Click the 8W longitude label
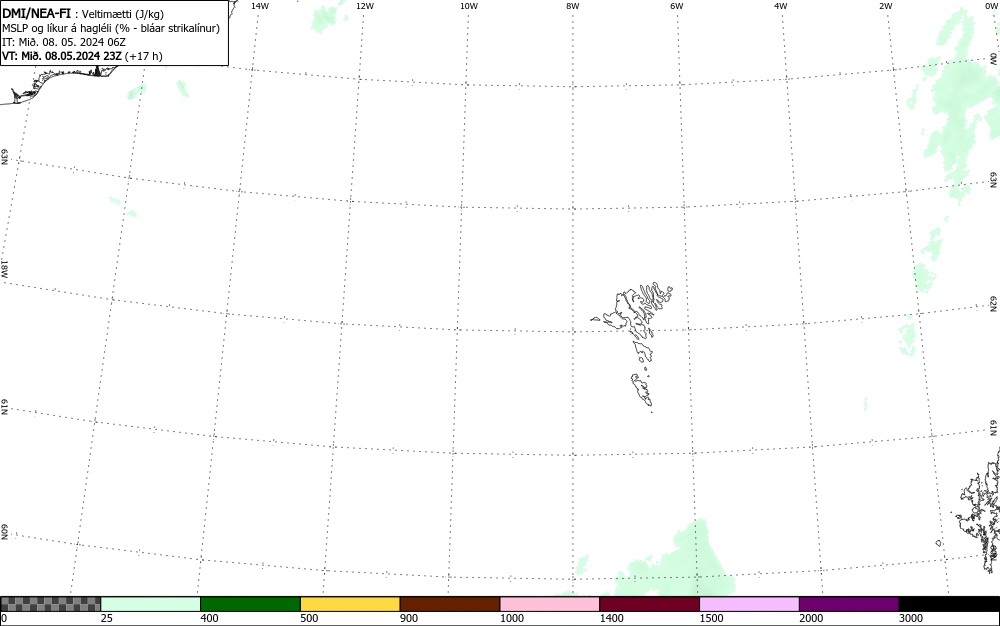Viewport: 1000px width, 626px height. tap(573, 6)
